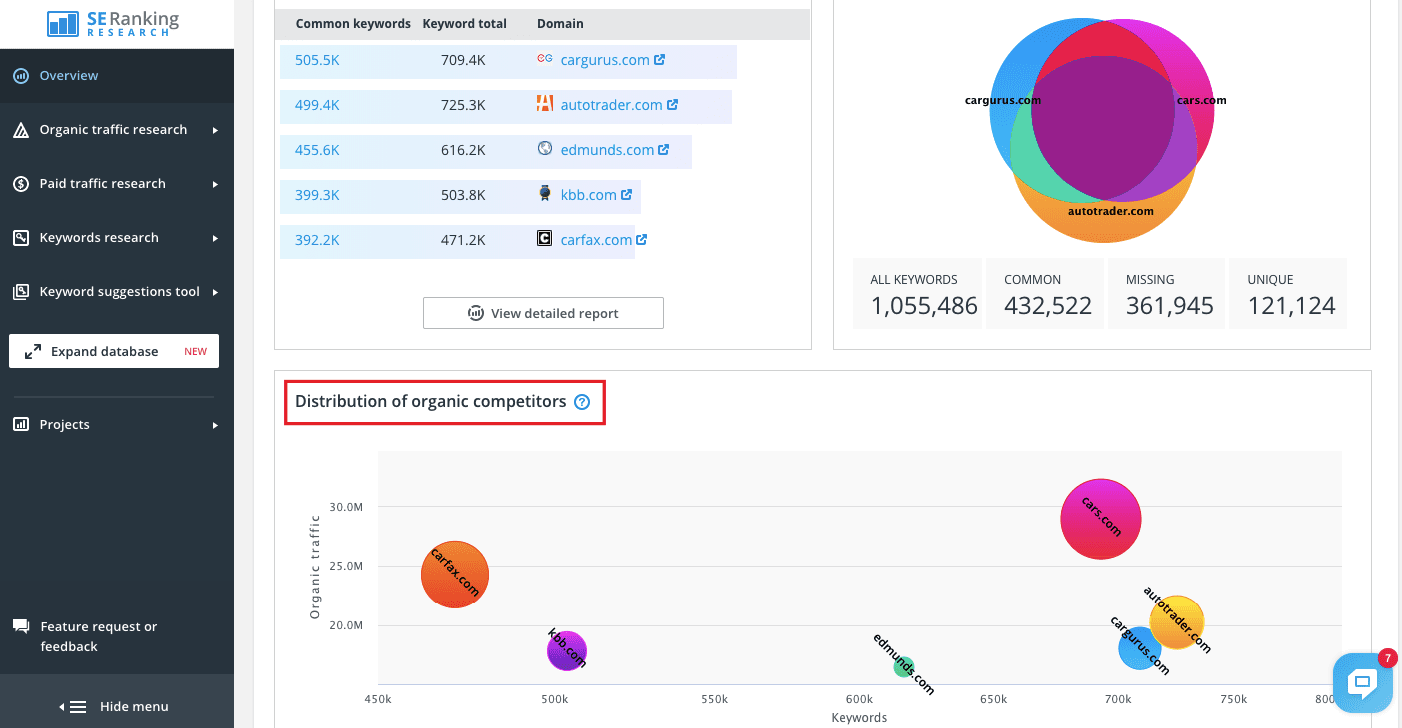
Task: Click the Keyword total column header
Action: point(465,23)
